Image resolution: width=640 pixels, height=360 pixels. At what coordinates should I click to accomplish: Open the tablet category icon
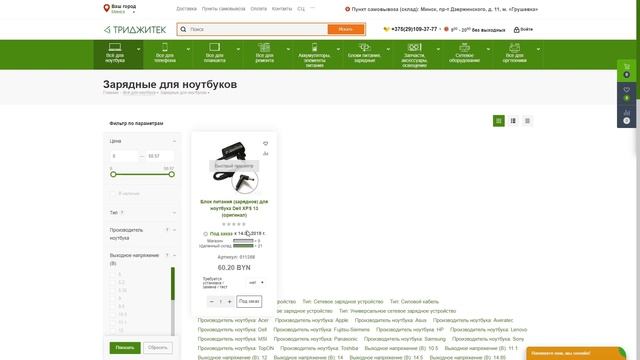(x=215, y=47)
